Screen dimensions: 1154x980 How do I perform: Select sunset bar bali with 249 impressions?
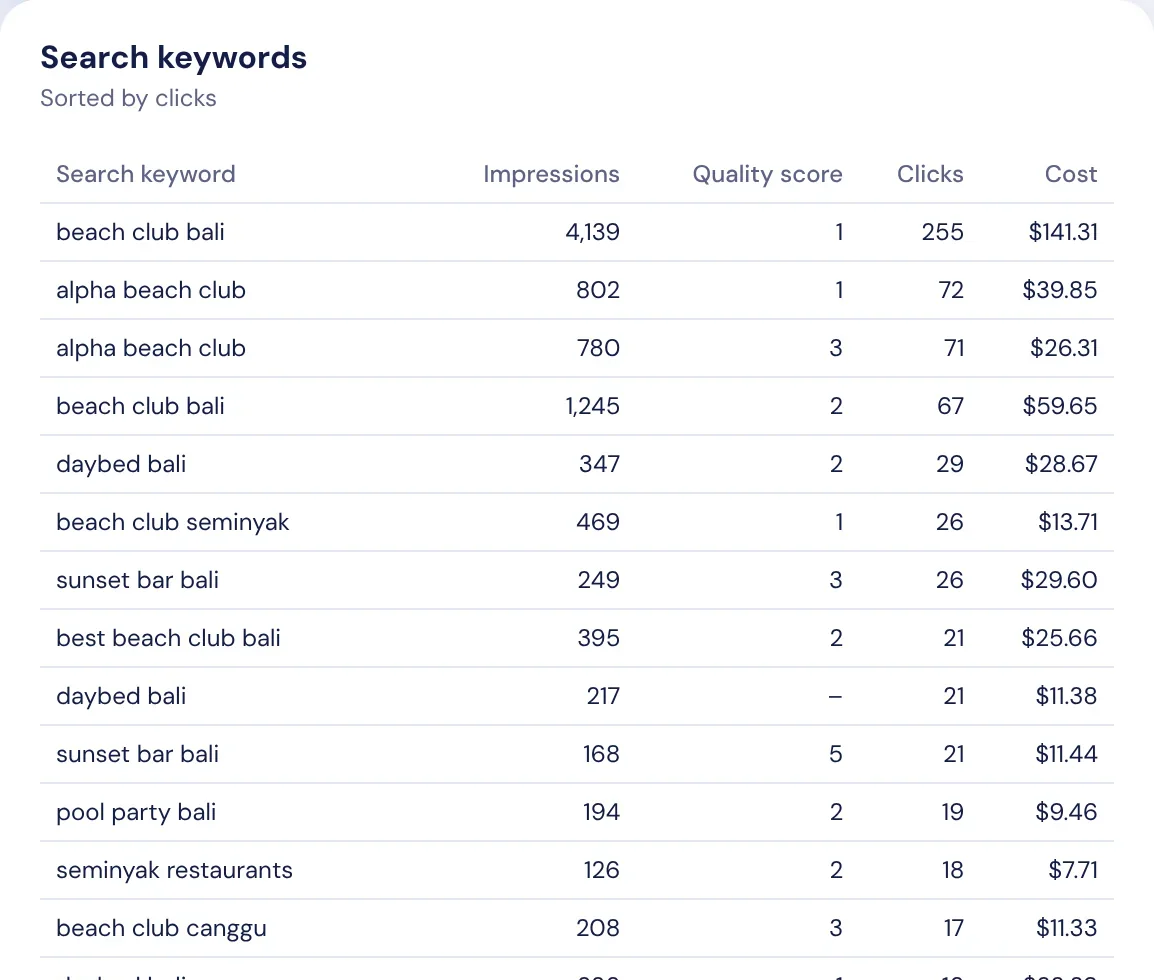point(577,580)
